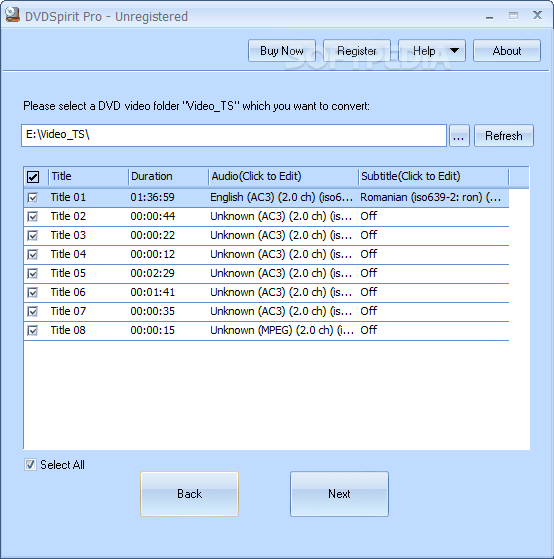
Task: Select the Title 06 row name
Action: tap(68, 292)
